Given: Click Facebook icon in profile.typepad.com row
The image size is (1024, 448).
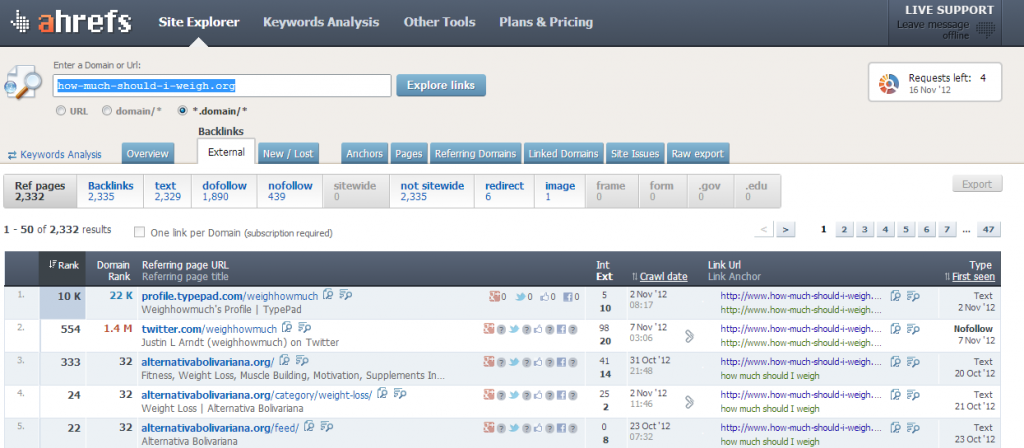Looking at the screenshot, I should 568,296.
